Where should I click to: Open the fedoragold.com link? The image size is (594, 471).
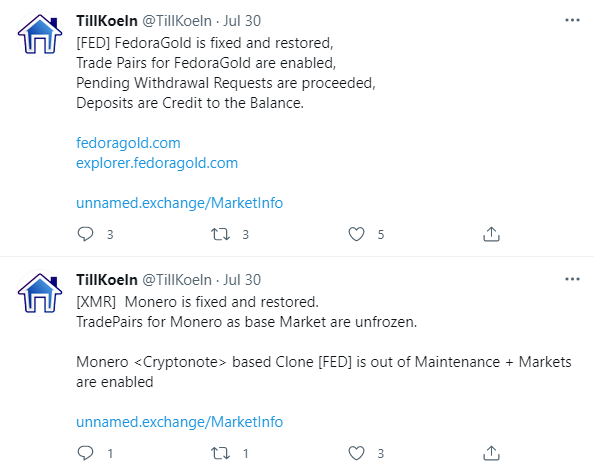pyautogui.click(x=128, y=143)
